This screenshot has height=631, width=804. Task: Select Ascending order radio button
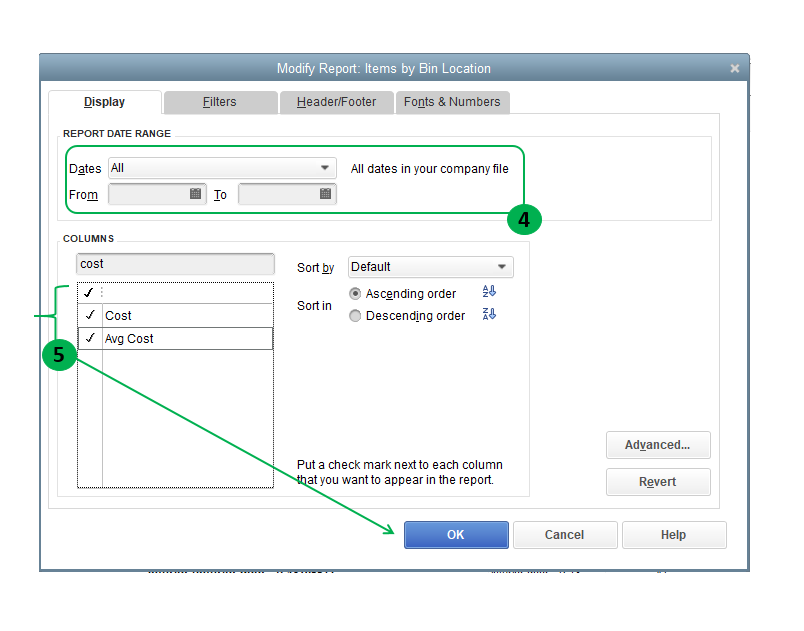pos(355,294)
